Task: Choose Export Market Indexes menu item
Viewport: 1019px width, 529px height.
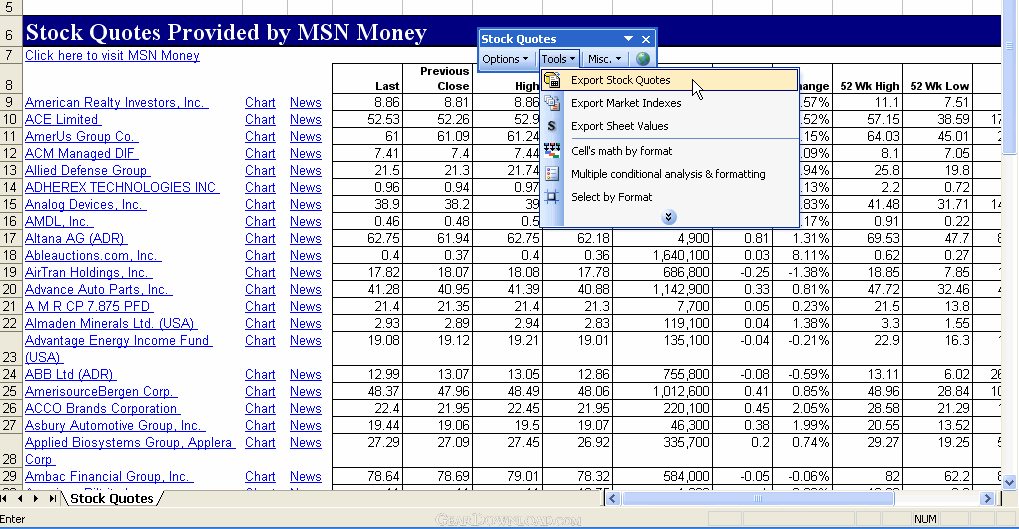Action: coord(669,103)
